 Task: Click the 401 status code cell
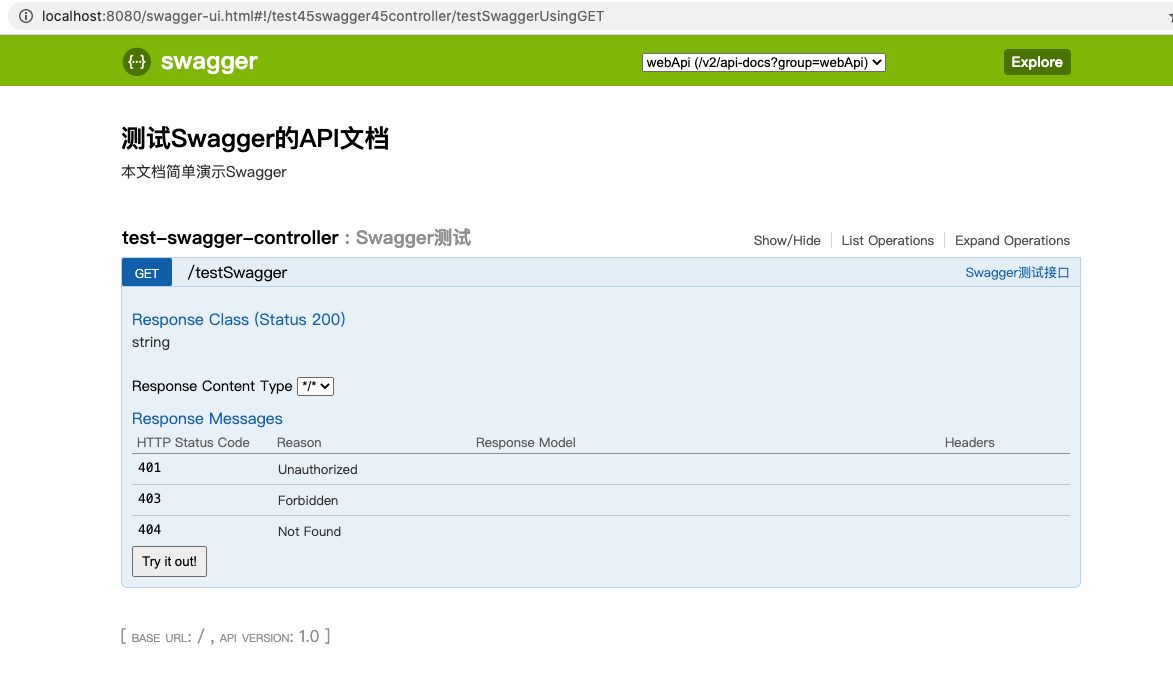(x=150, y=468)
